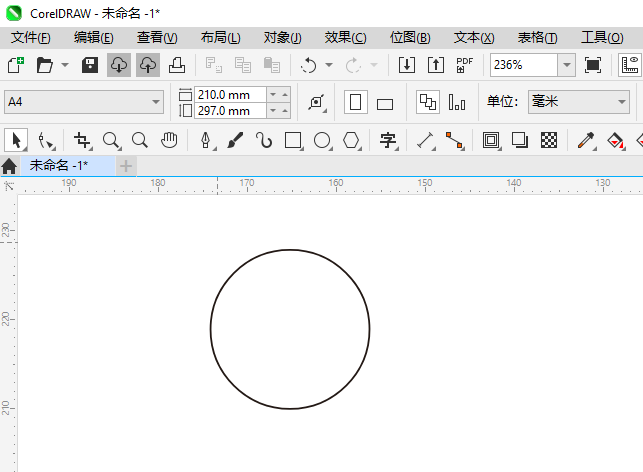Select the Pick arrow tool
Image resolution: width=643 pixels, height=472 pixels.
[16, 140]
